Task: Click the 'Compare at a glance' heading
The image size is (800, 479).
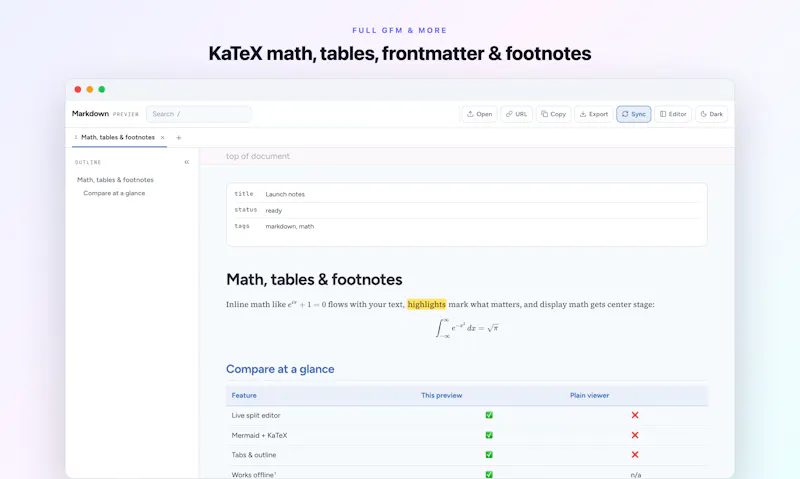Action: pyautogui.click(x=280, y=369)
